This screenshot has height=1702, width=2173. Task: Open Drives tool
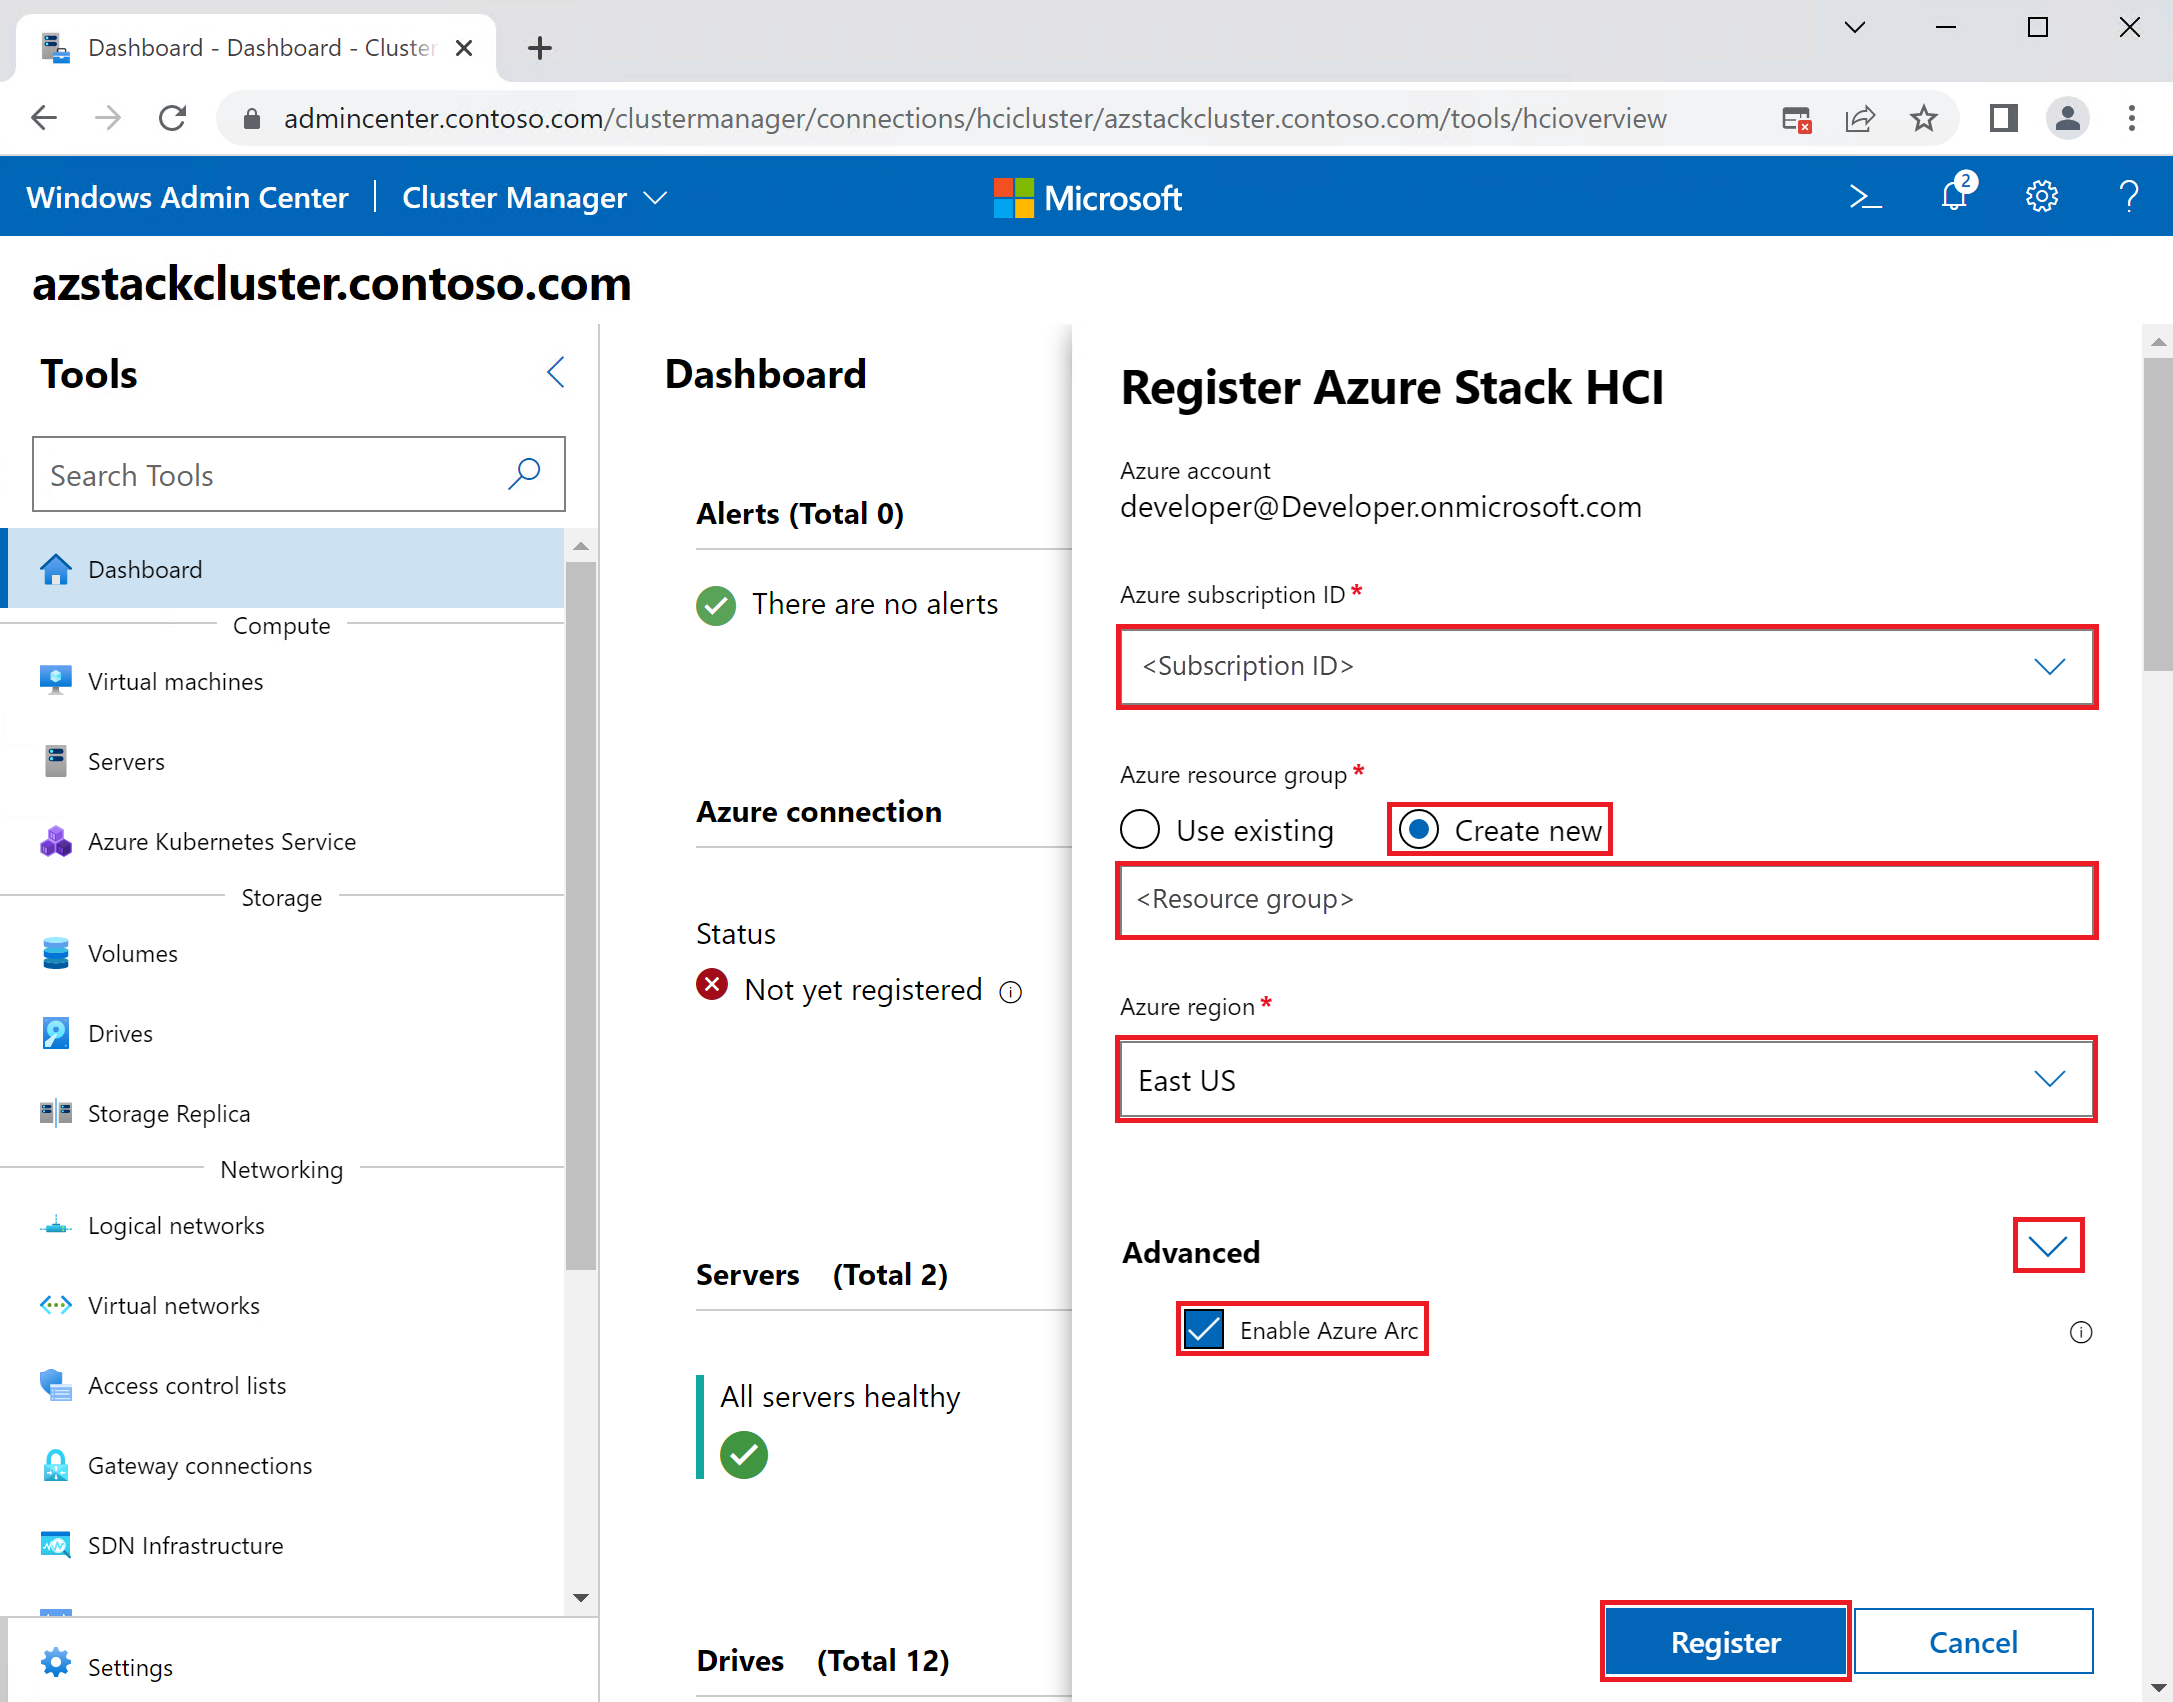[x=282, y=1033]
